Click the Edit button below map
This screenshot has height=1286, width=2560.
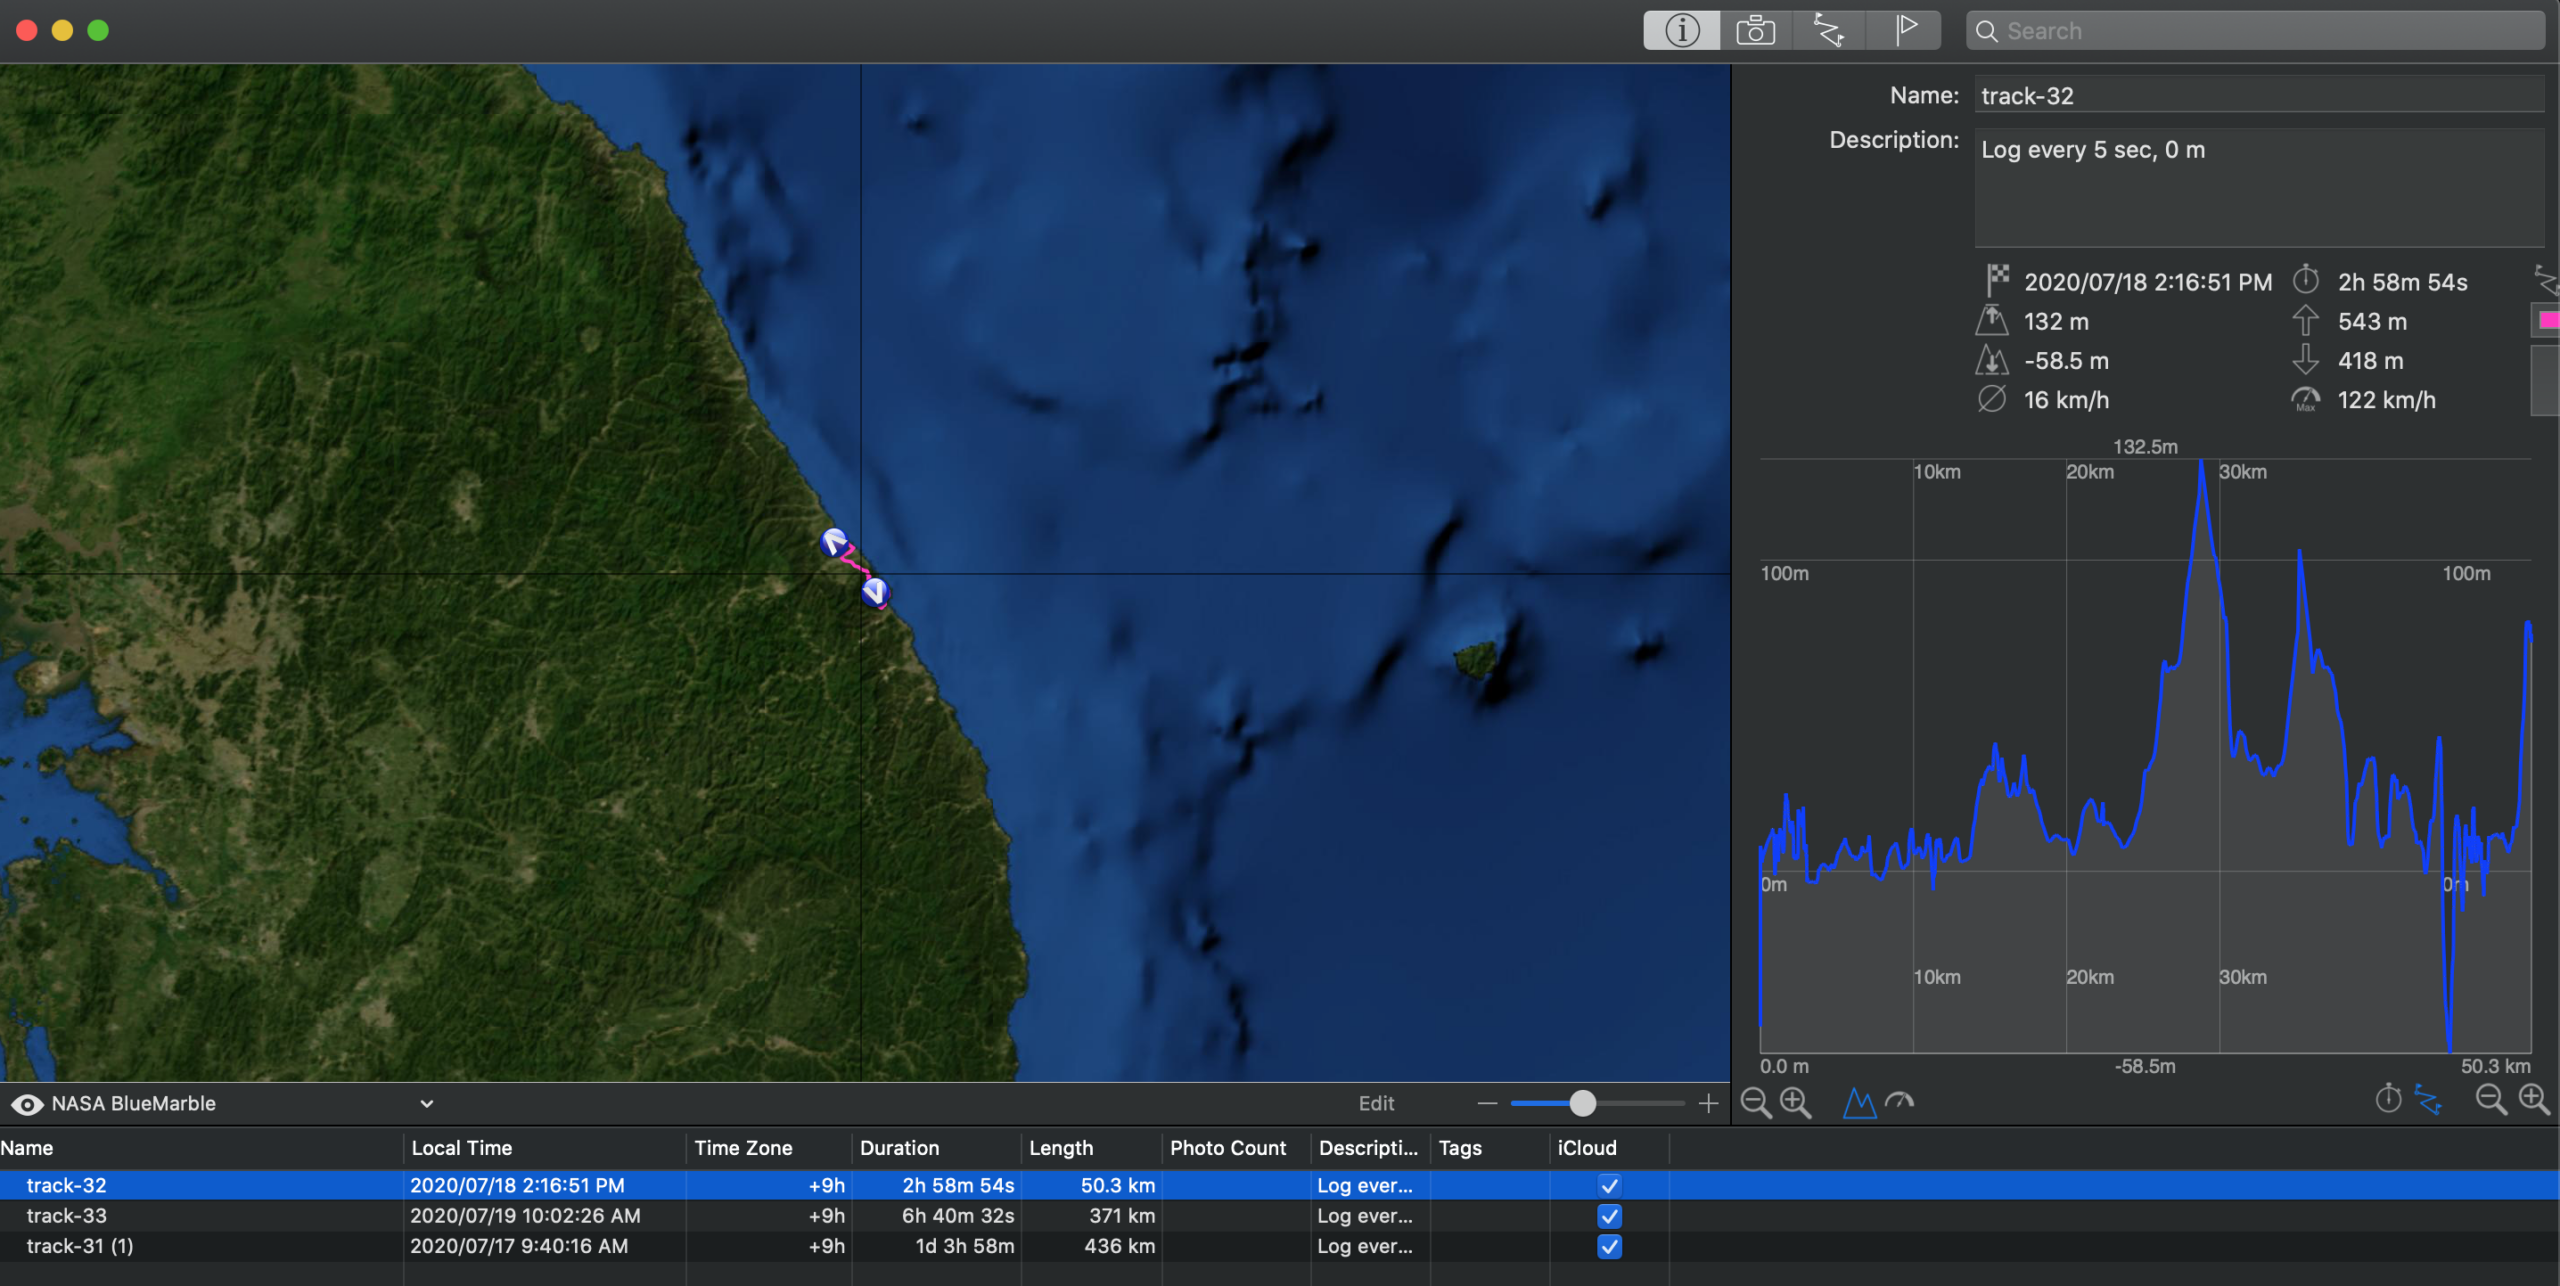coord(1376,1103)
